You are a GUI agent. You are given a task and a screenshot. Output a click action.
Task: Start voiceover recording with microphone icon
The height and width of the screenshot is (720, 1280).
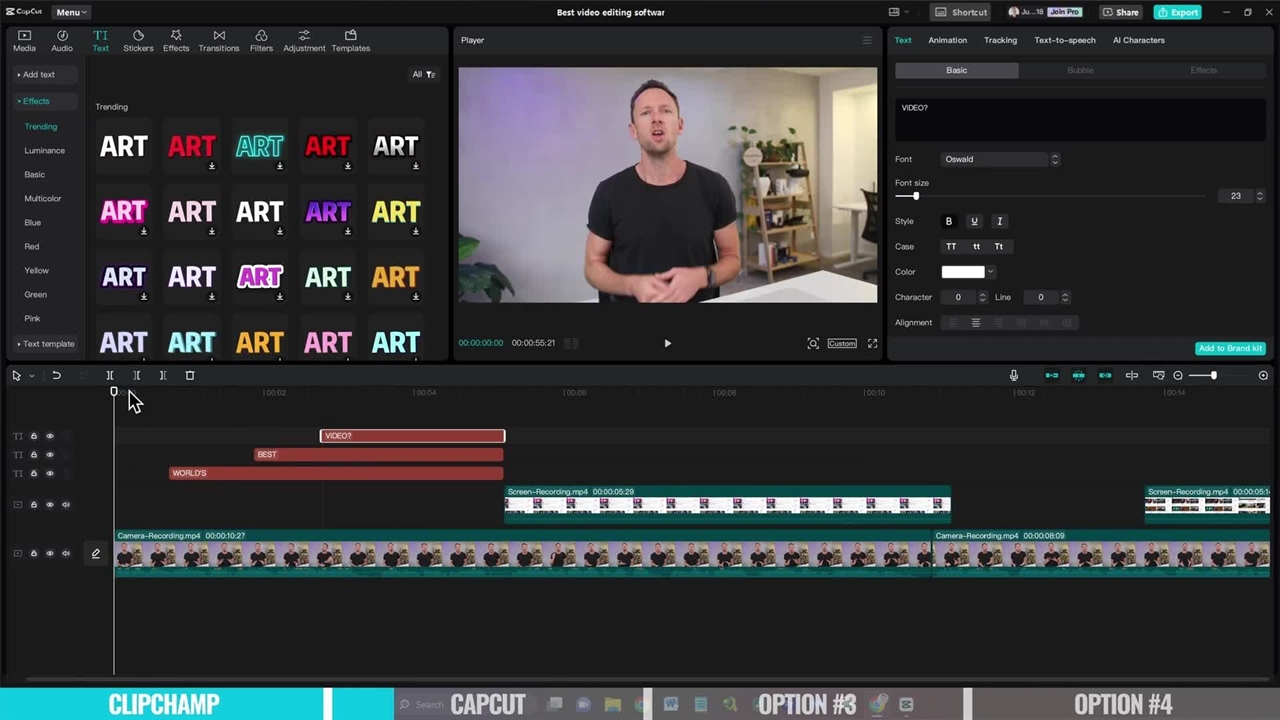point(1013,375)
